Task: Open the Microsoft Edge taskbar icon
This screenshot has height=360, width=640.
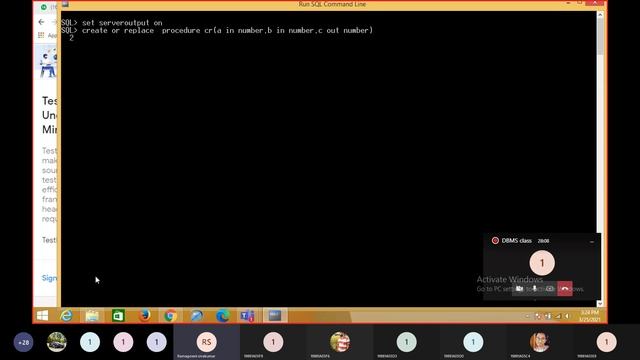Action: 222,316
